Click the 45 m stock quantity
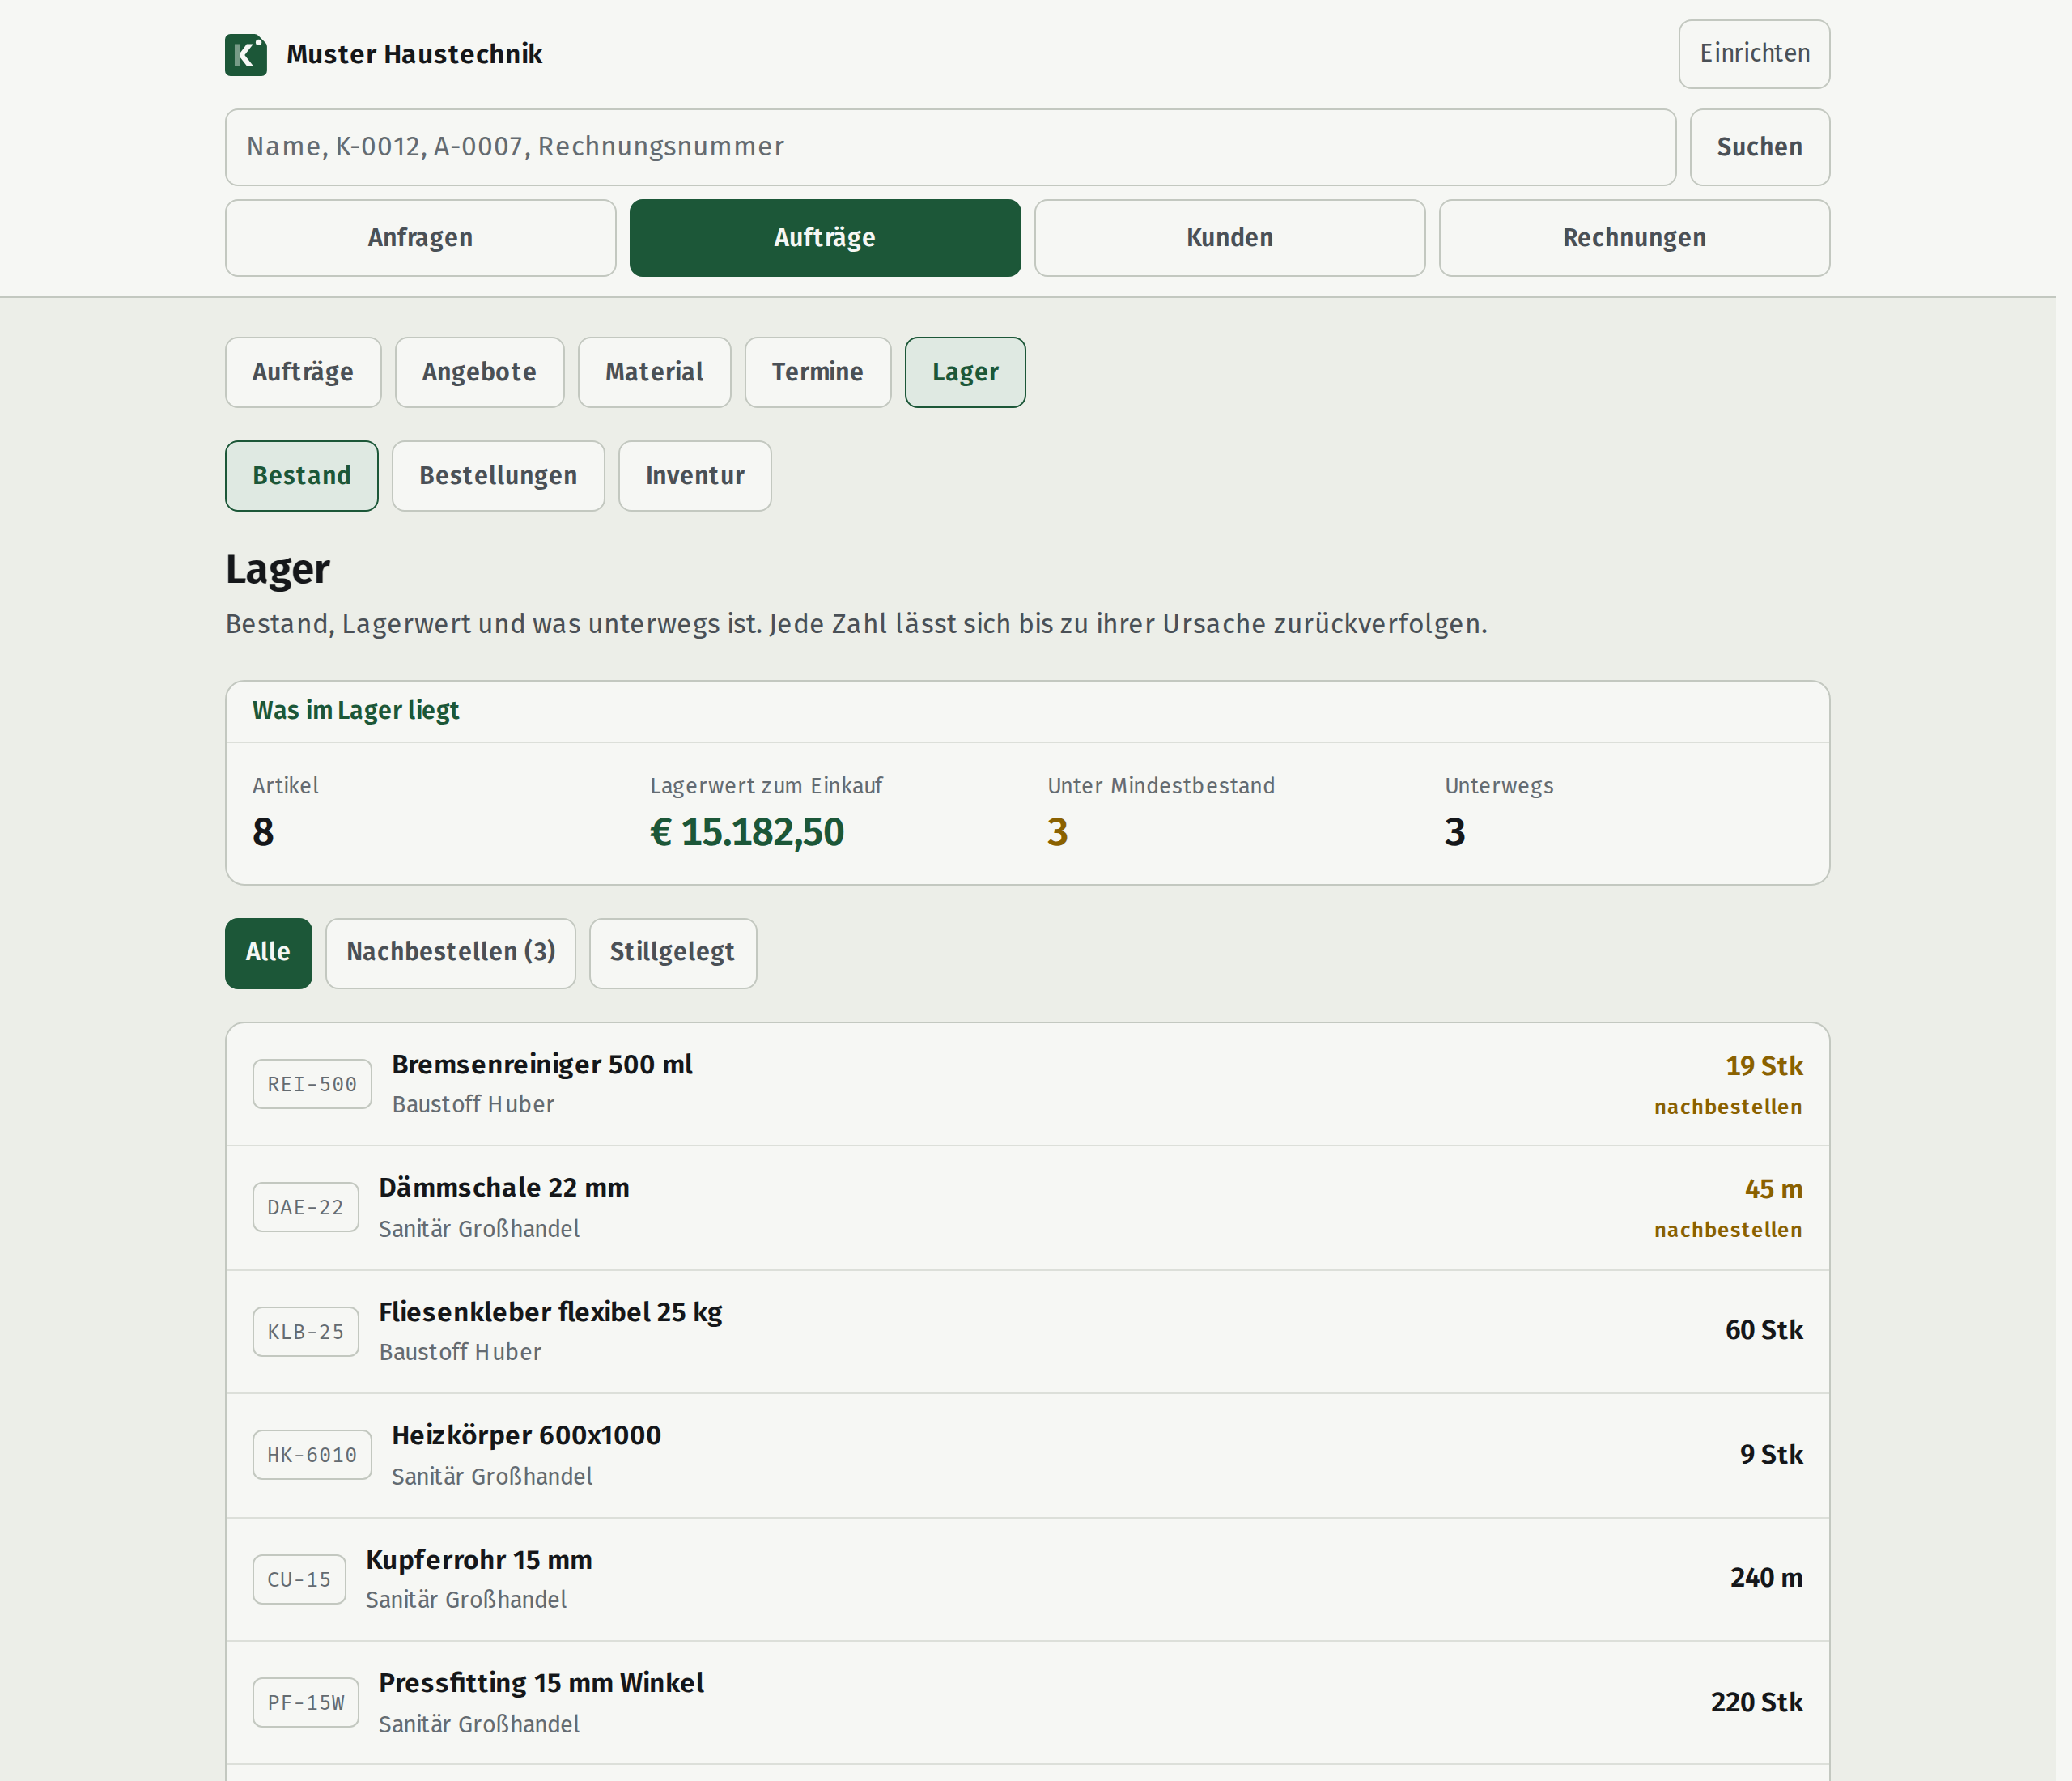 tap(1774, 1189)
